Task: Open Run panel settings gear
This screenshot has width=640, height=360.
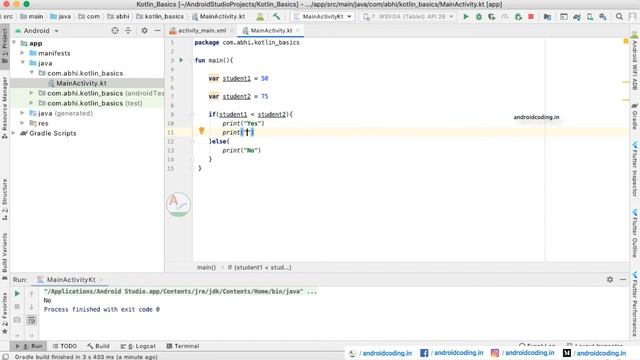Action: 610,280
